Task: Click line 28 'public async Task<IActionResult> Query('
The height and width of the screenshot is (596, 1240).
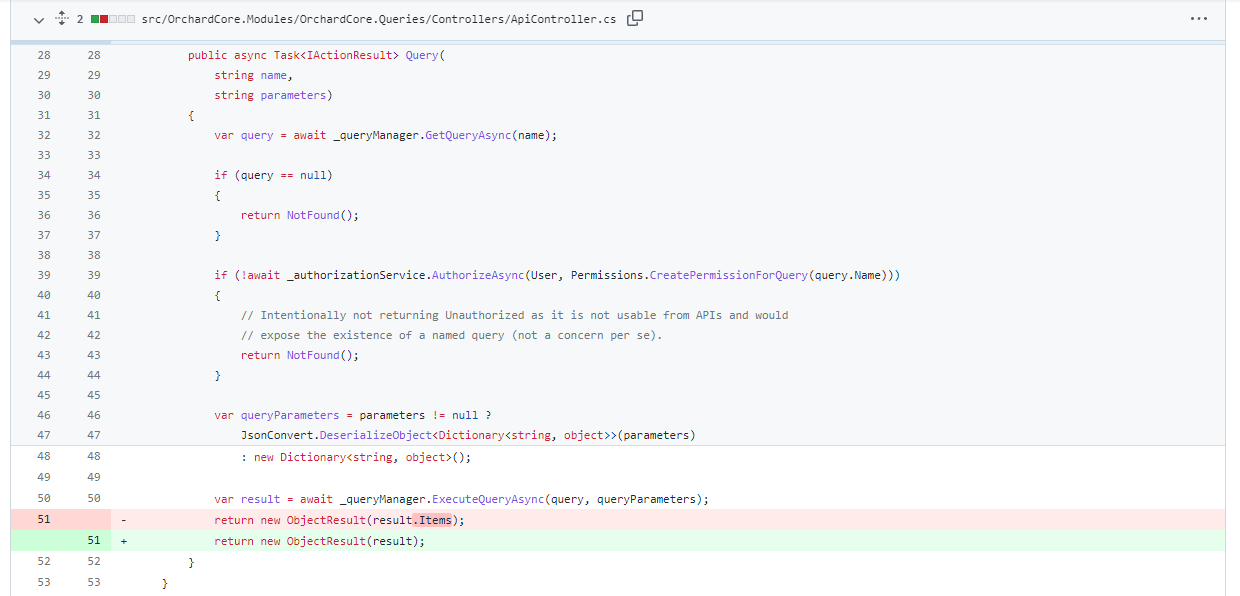Action: (316, 55)
